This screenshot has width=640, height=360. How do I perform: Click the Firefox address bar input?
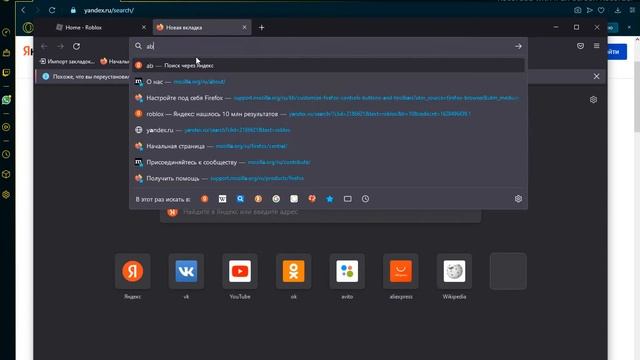327,47
